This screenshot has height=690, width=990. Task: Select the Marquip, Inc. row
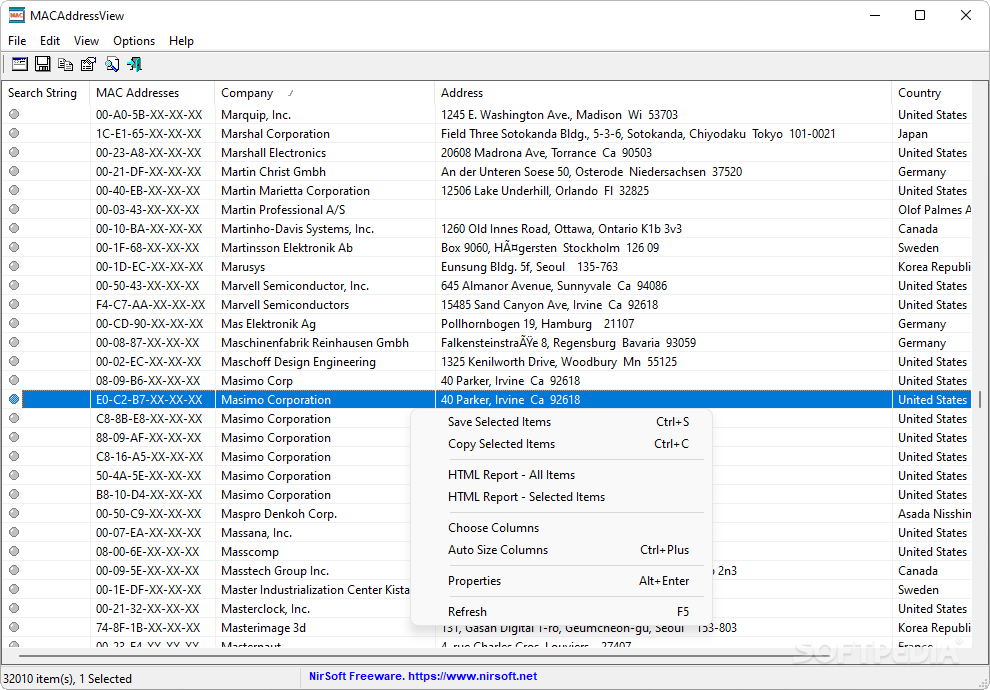[x=487, y=114]
